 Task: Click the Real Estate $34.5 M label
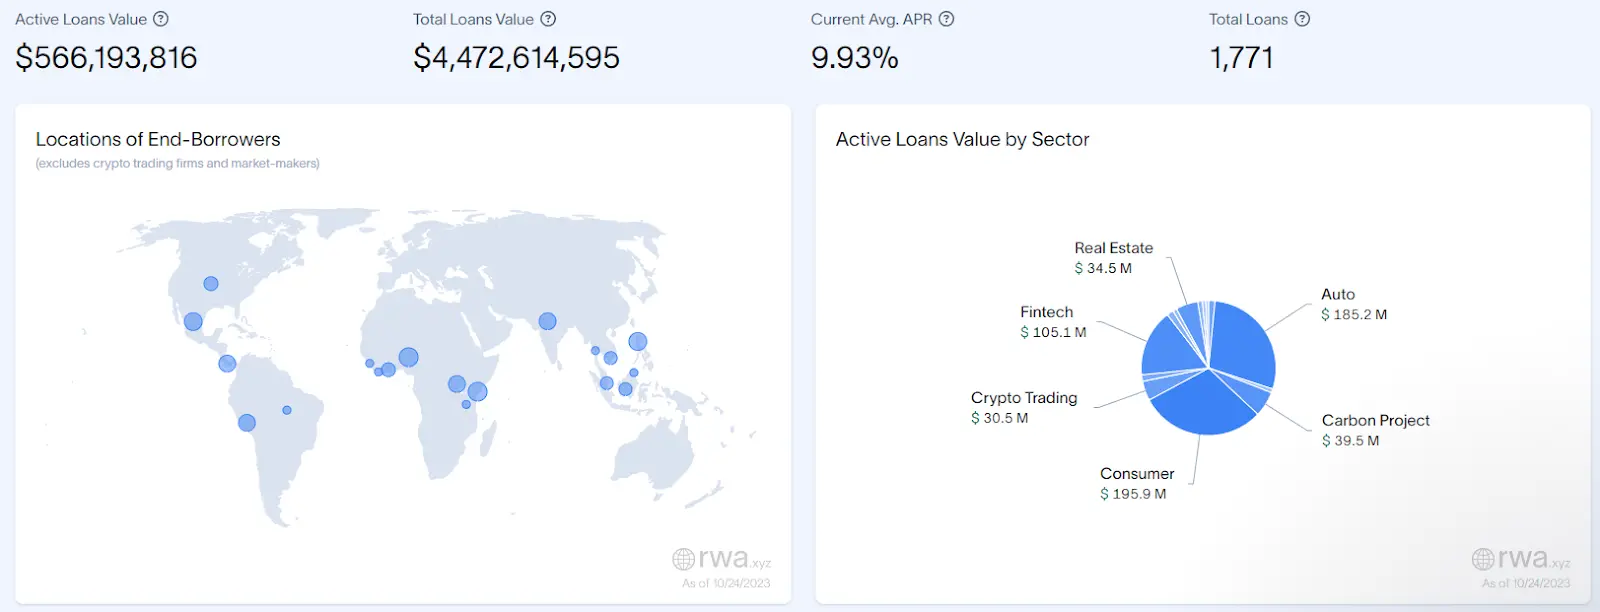(x=1113, y=258)
